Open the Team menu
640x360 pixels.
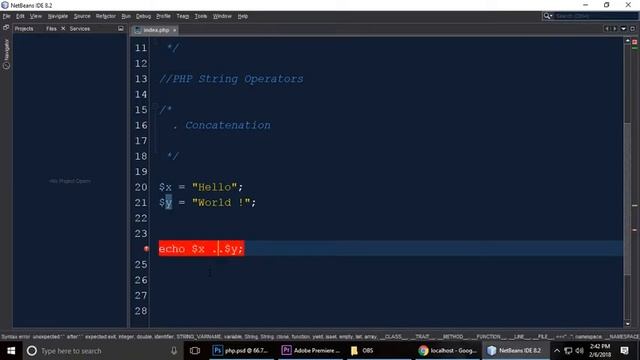pos(182,16)
